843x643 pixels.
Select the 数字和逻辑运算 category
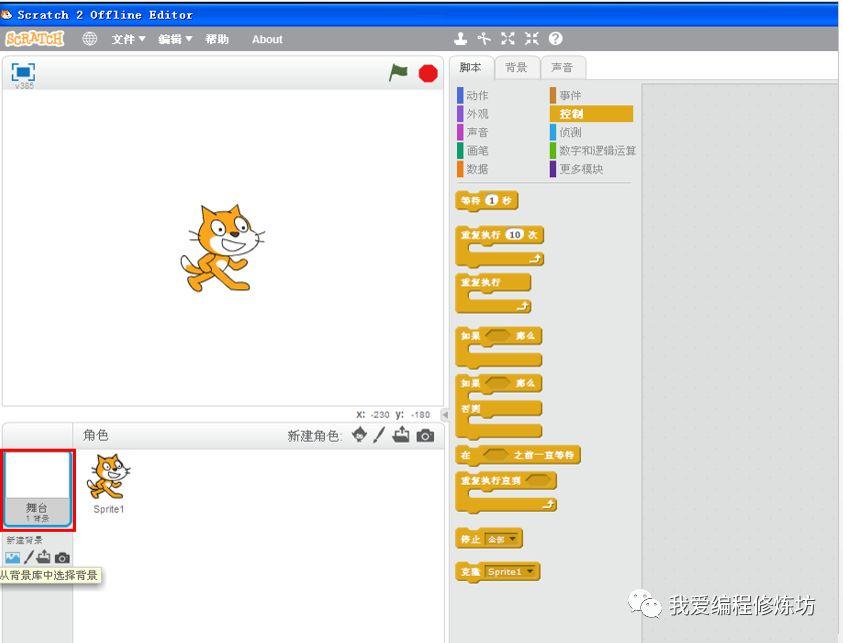click(x=593, y=151)
